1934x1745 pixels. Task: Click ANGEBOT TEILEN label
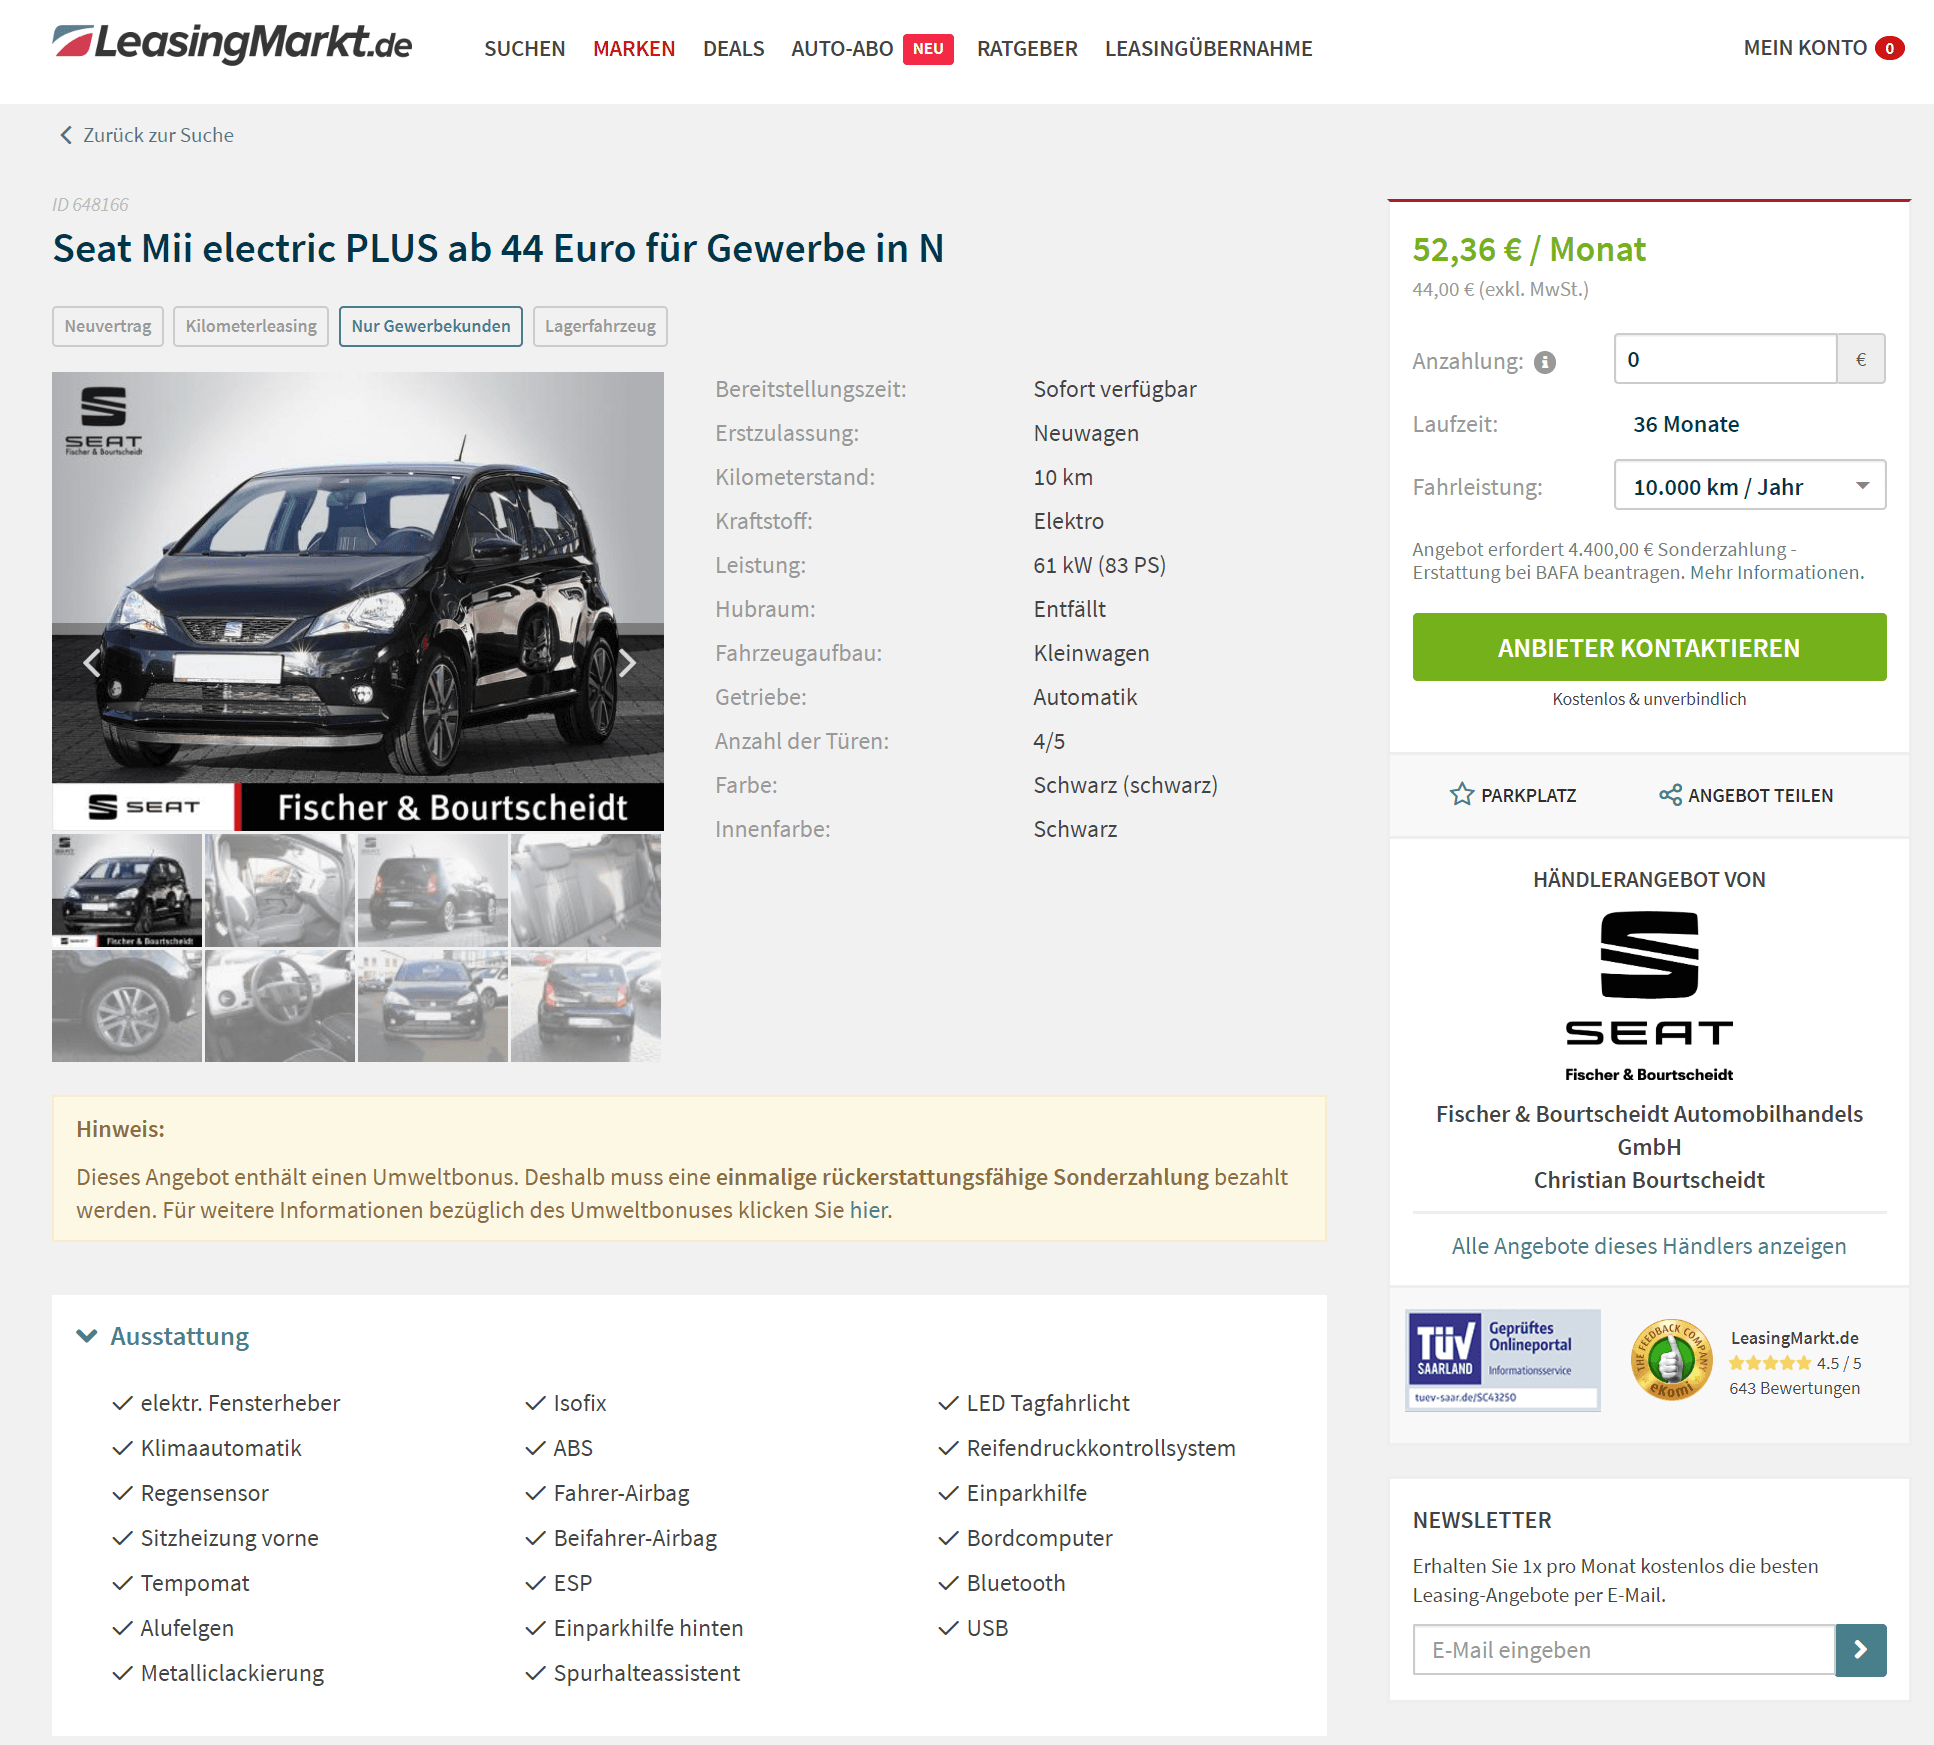[x=1760, y=795]
